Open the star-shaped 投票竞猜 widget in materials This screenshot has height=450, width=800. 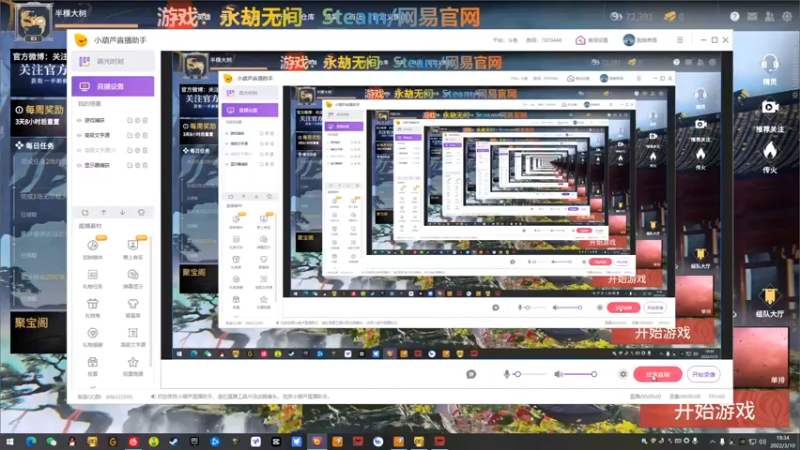[x=133, y=366]
